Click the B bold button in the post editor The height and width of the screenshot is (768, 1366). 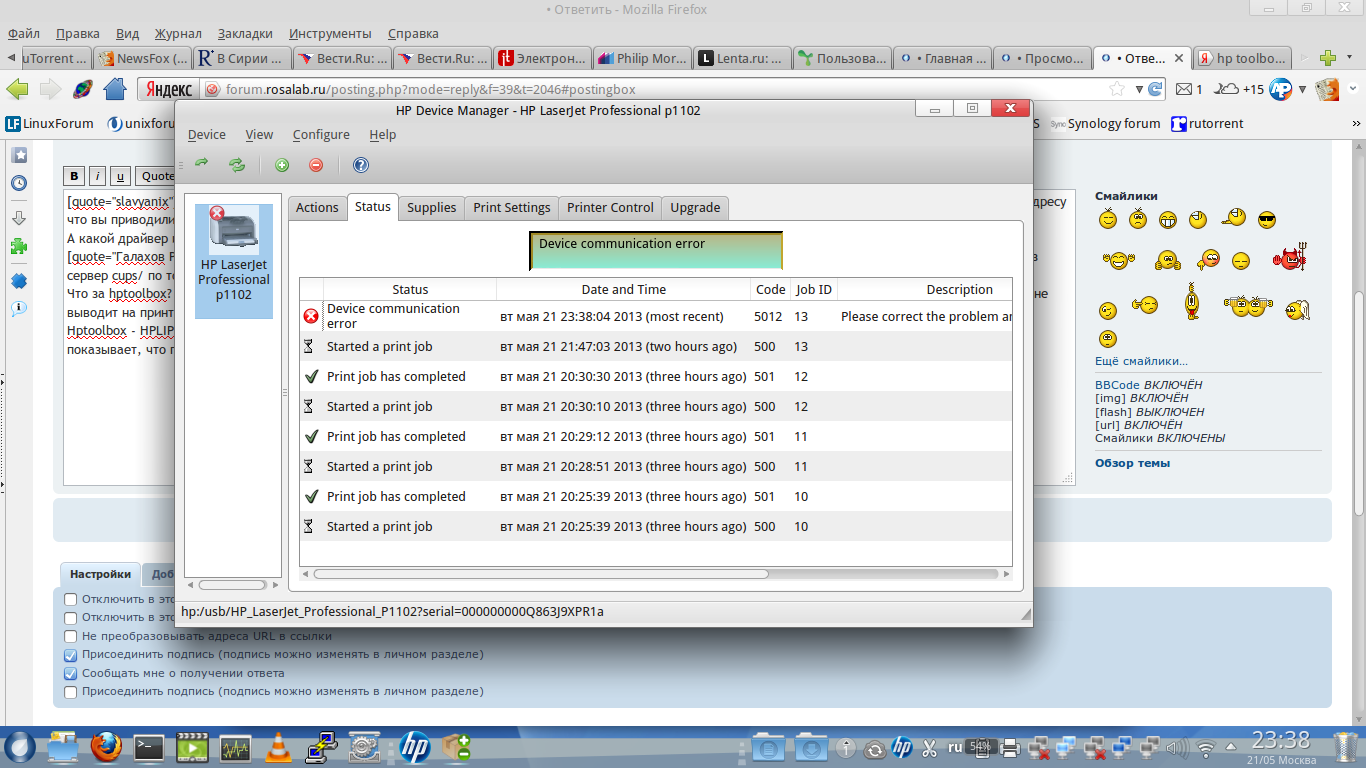pyautogui.click(x=73, y=176)
